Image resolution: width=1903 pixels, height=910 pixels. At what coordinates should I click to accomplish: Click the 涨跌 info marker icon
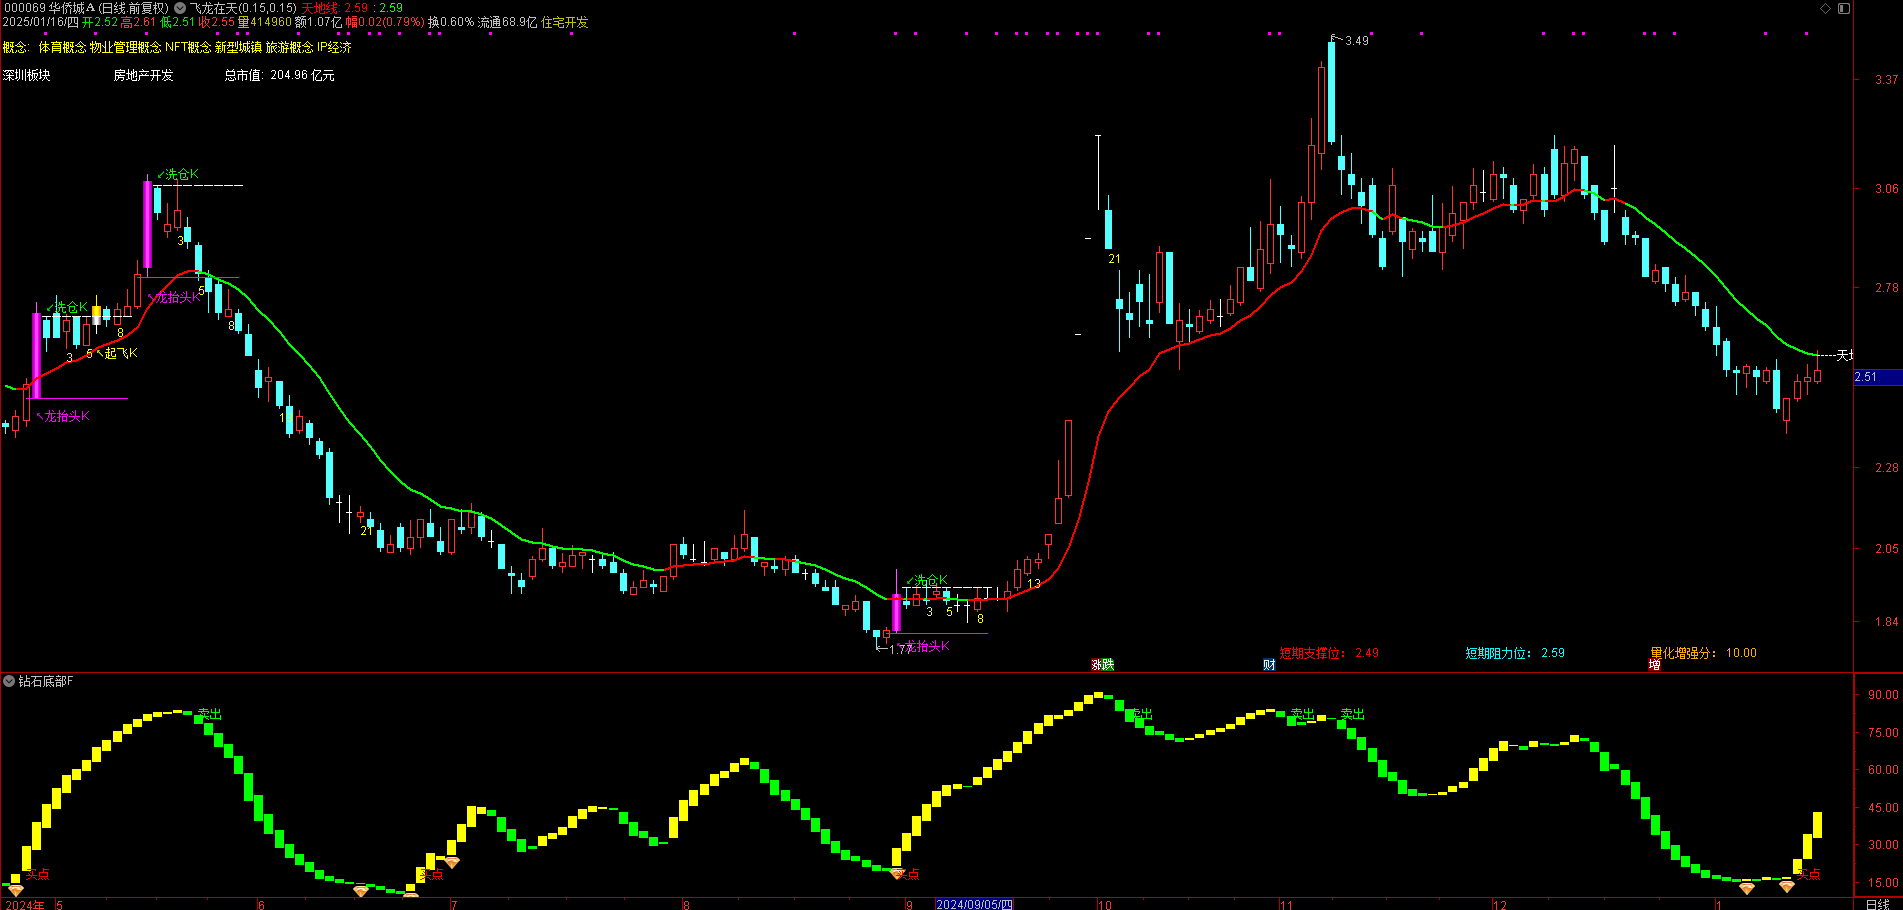1102,664
